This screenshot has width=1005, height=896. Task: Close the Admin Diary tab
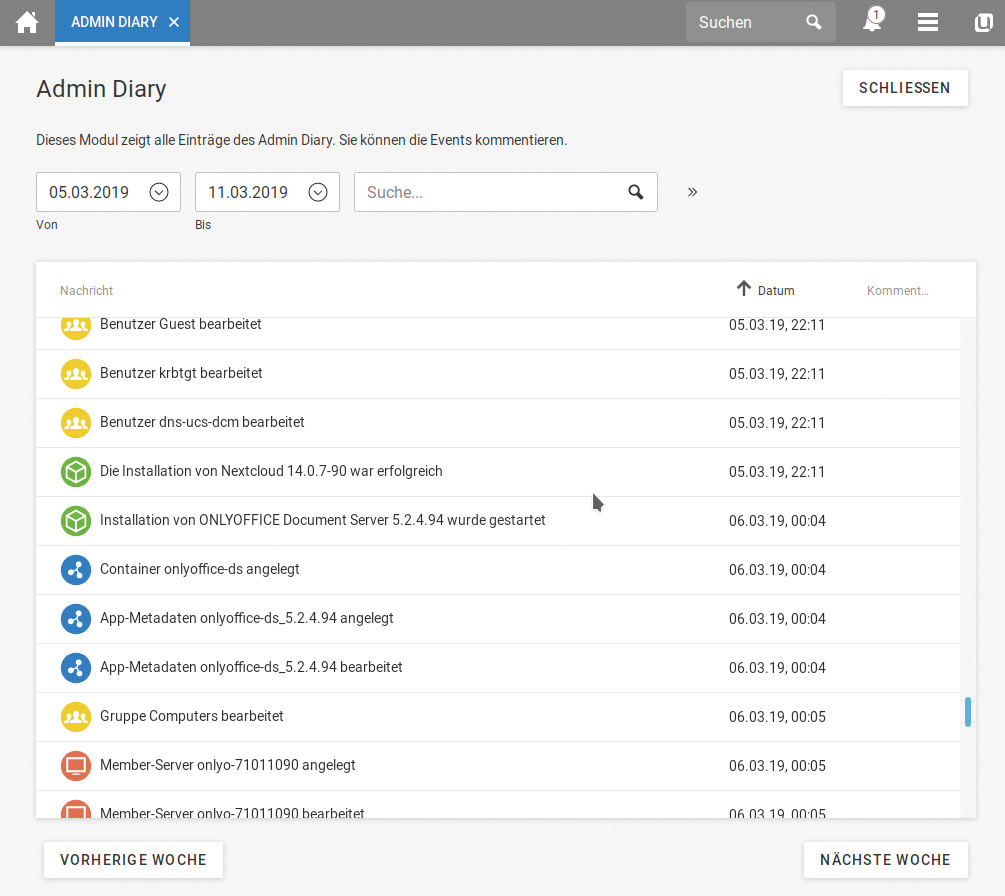[174, 22]
